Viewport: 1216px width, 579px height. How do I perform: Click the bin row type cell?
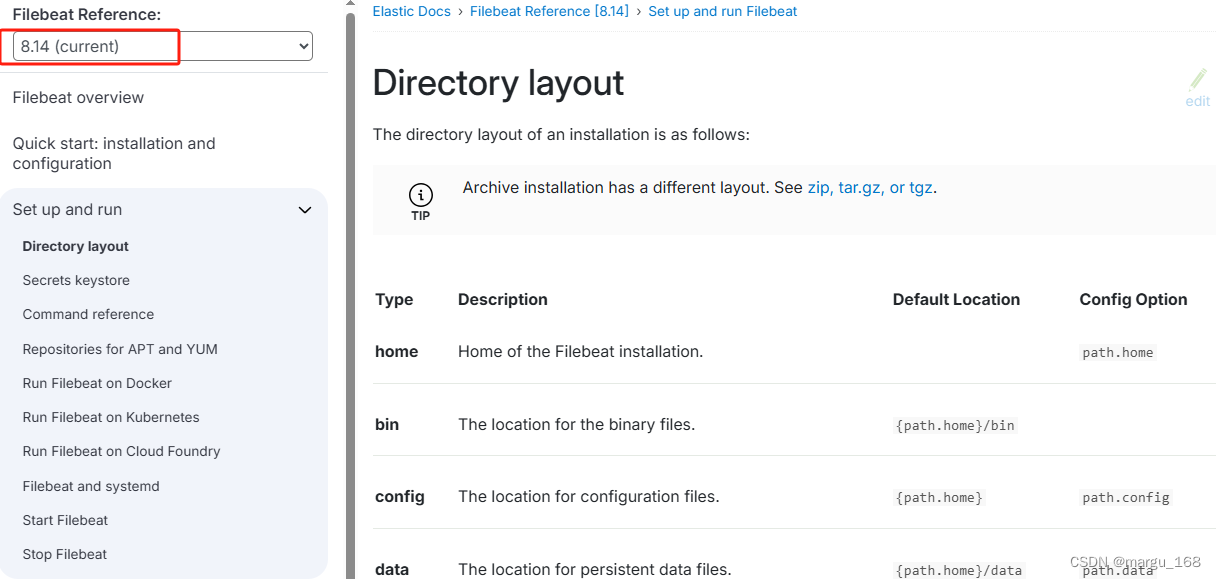click(x=387, y=424)
